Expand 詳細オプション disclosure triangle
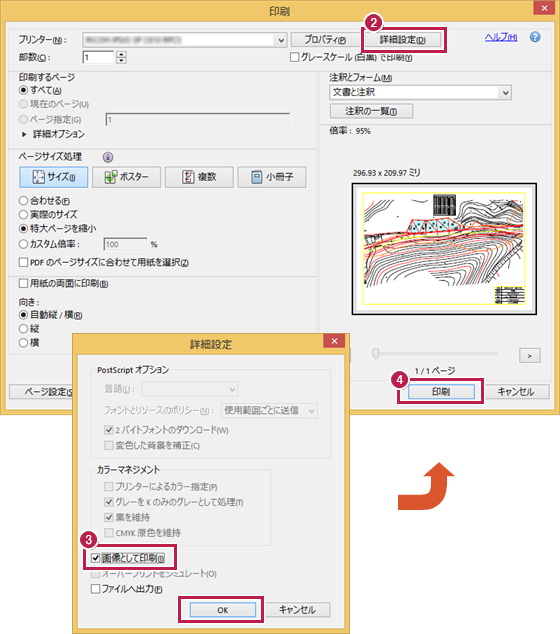 tap(24, 134)
